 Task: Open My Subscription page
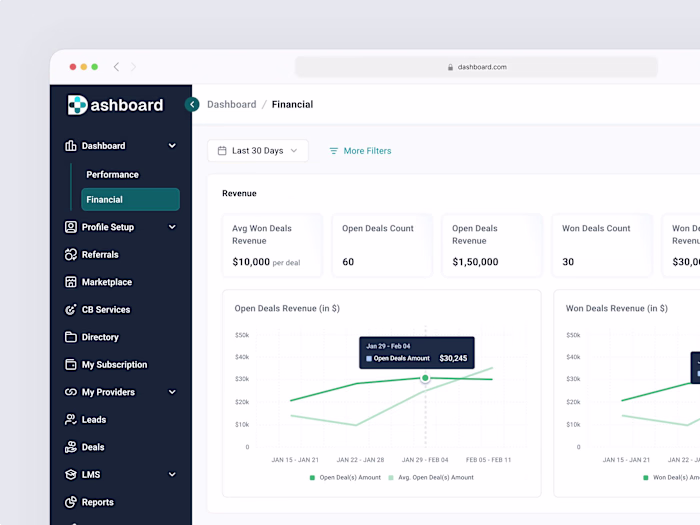[114, 365]
